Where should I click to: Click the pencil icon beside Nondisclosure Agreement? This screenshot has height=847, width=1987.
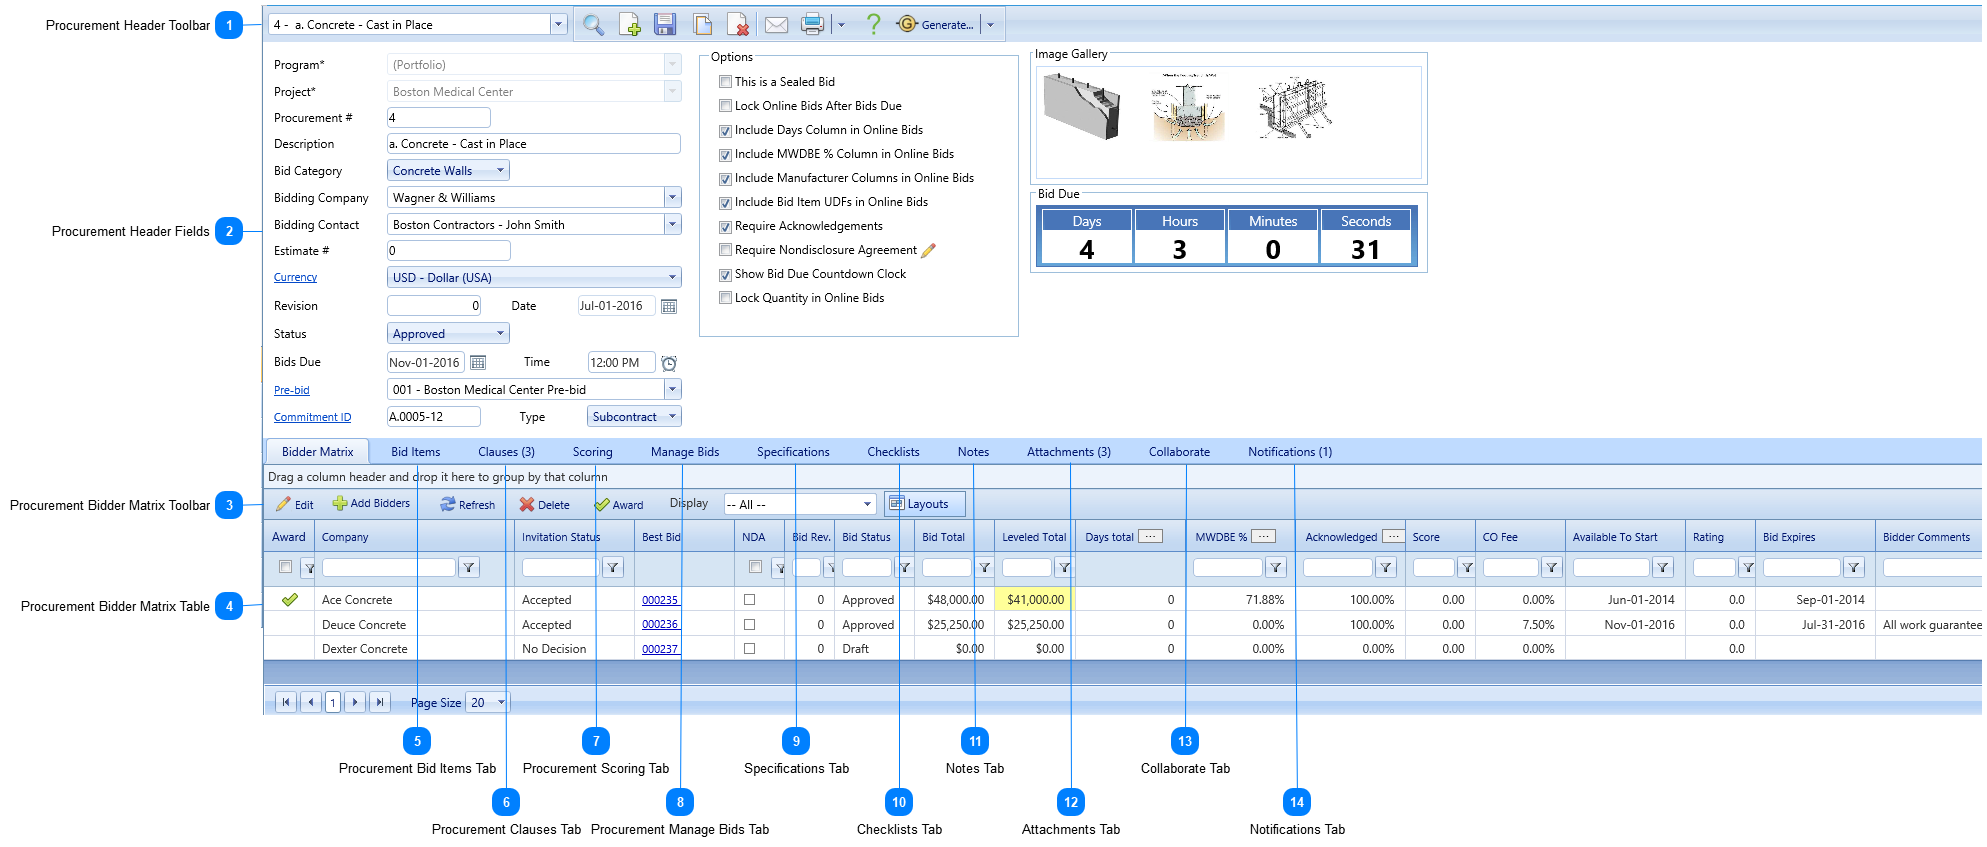928,250
